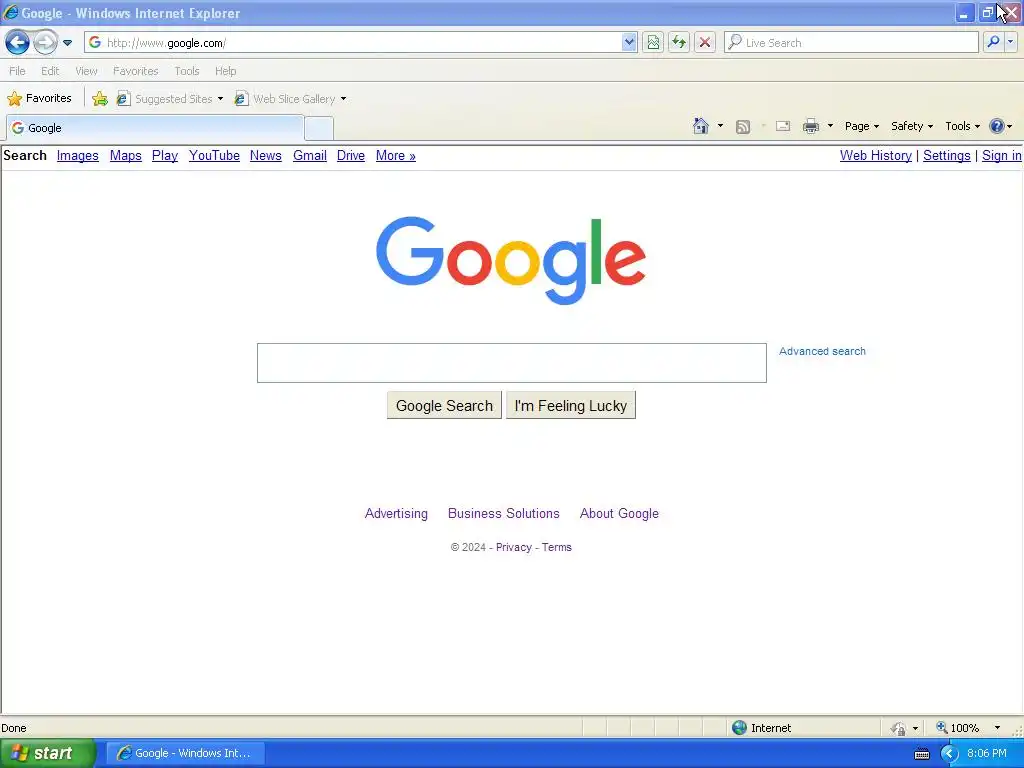Stop loading with the red X icon
Viewport: 1024px width, 768px height.
coord(705,42)
